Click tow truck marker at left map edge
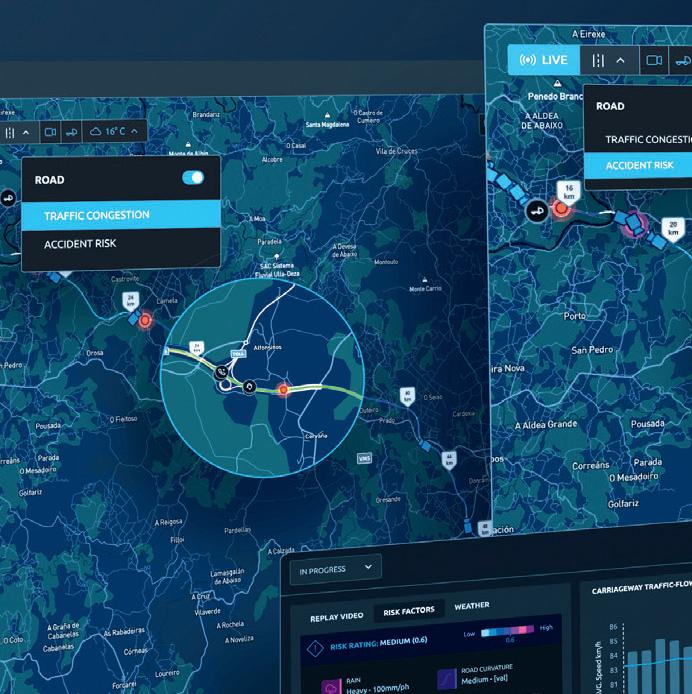The width and height of the screenshot is (692, 694). (8, 198)
